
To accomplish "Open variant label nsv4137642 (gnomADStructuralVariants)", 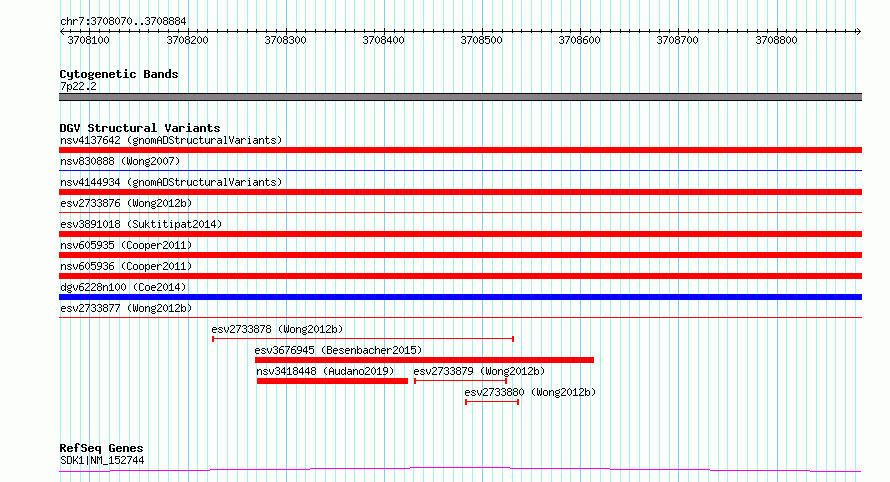I will pyautogui.click(x=171, y=140).
